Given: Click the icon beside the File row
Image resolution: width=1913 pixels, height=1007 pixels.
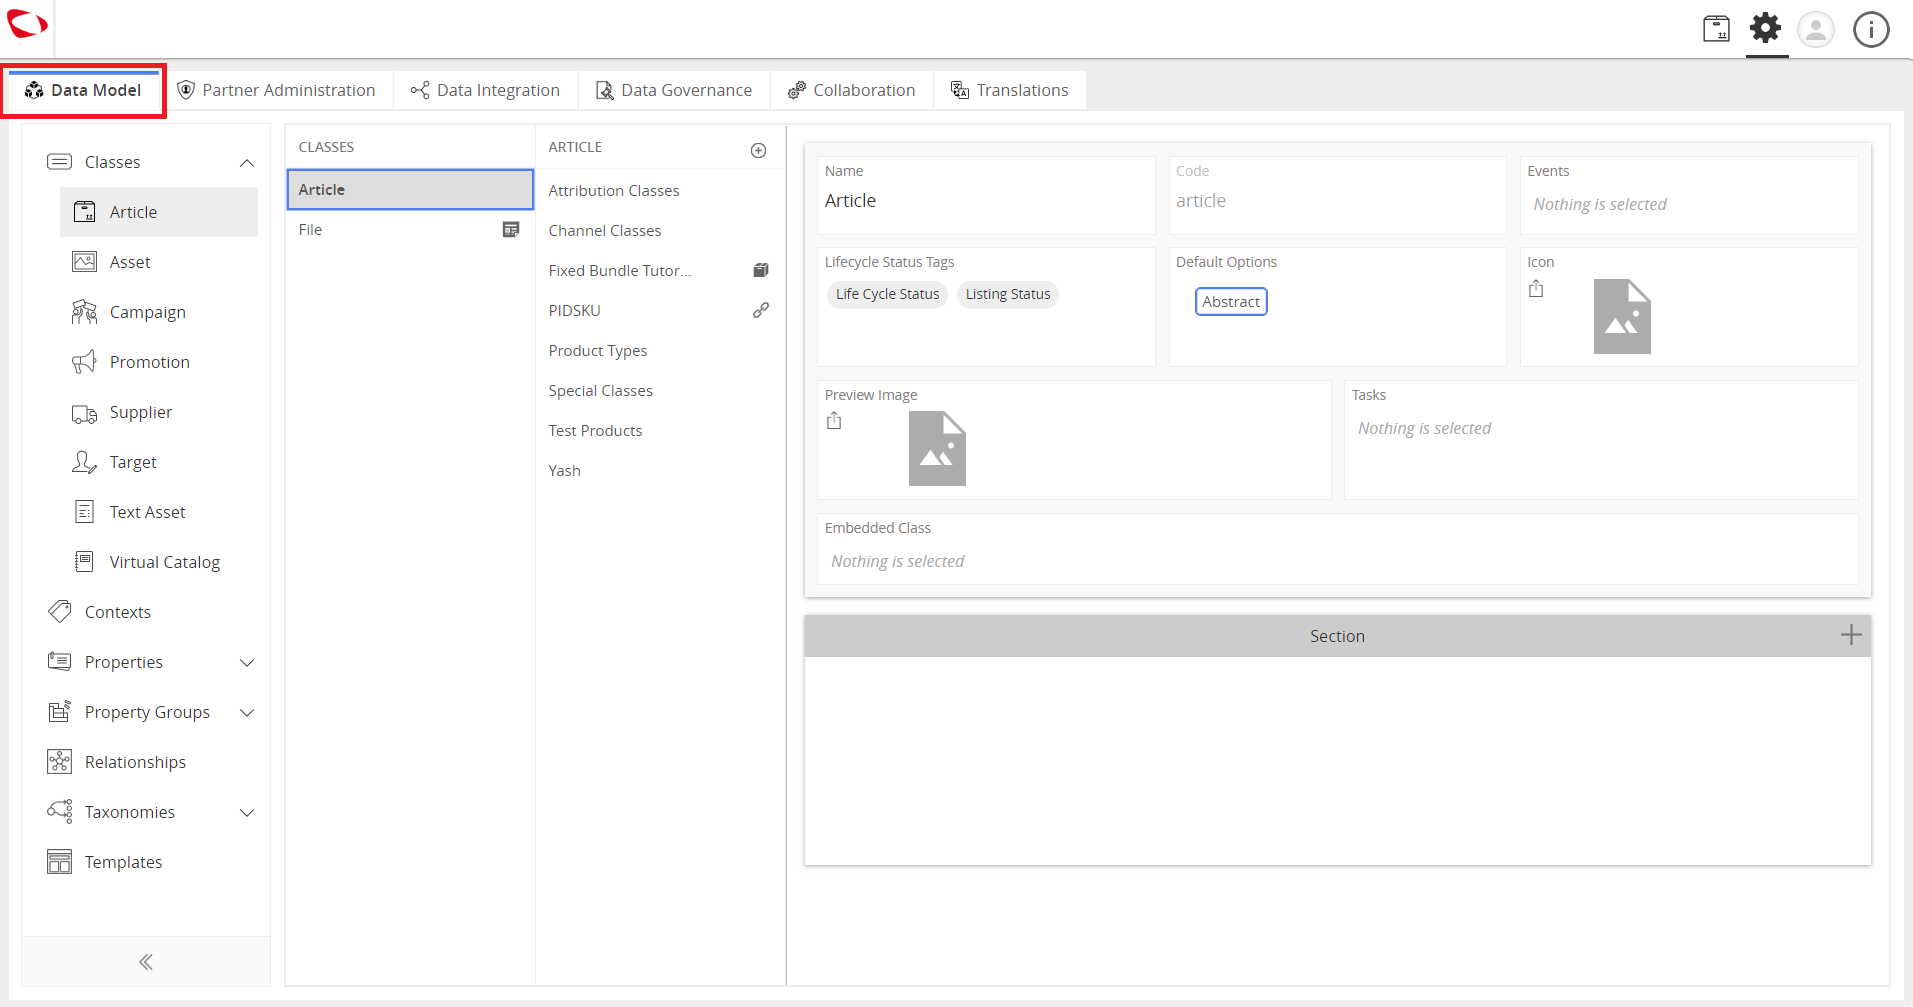Looking at the screenshot, I should [x=511, y=230].
